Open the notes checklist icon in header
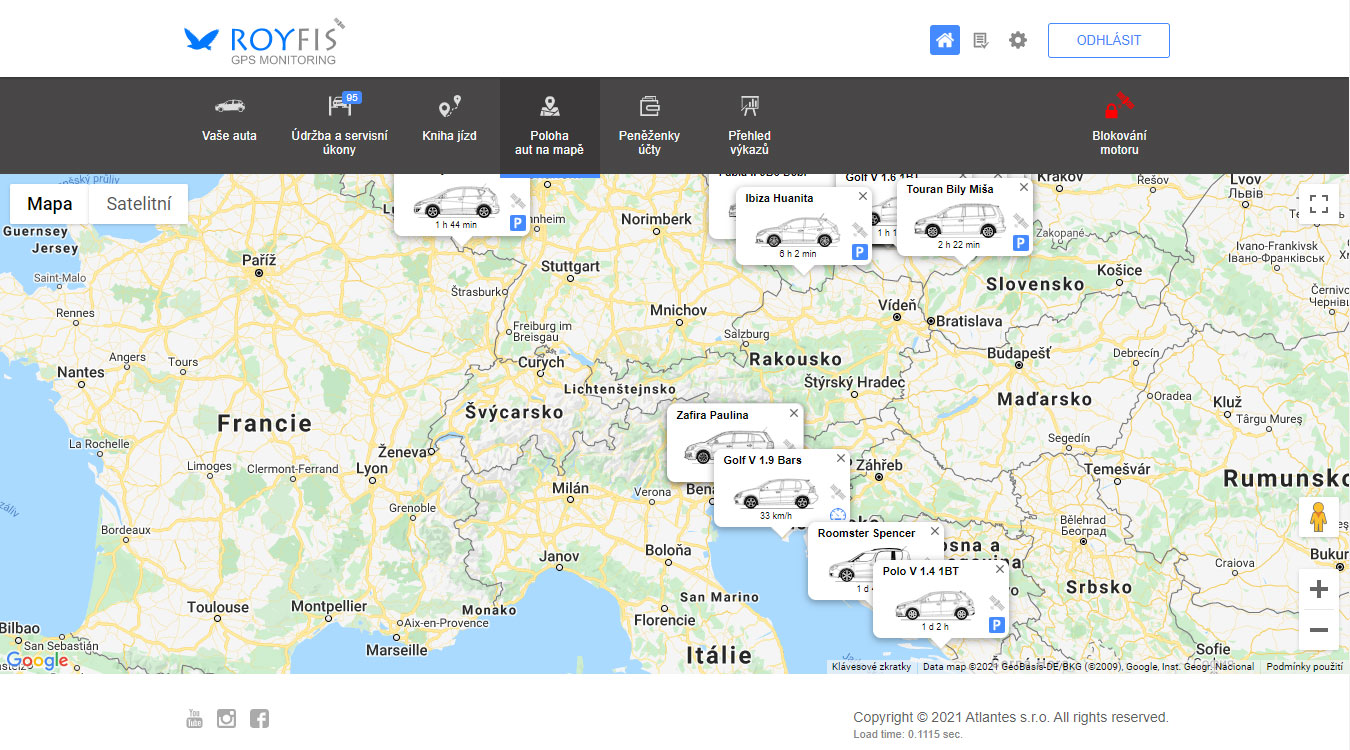Image resolution: width=1350 pixels, height=750 pixels. click(x=981, y=41)
